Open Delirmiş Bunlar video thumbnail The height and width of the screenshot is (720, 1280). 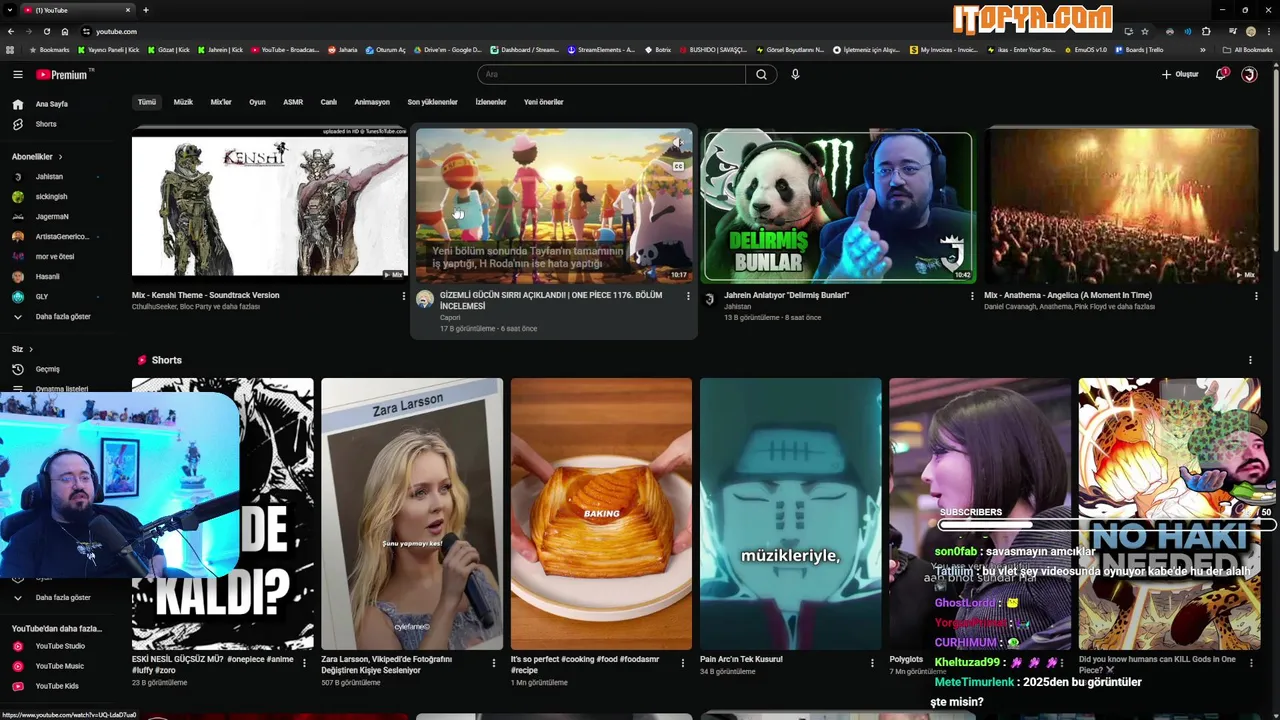[x=838, y=205]
